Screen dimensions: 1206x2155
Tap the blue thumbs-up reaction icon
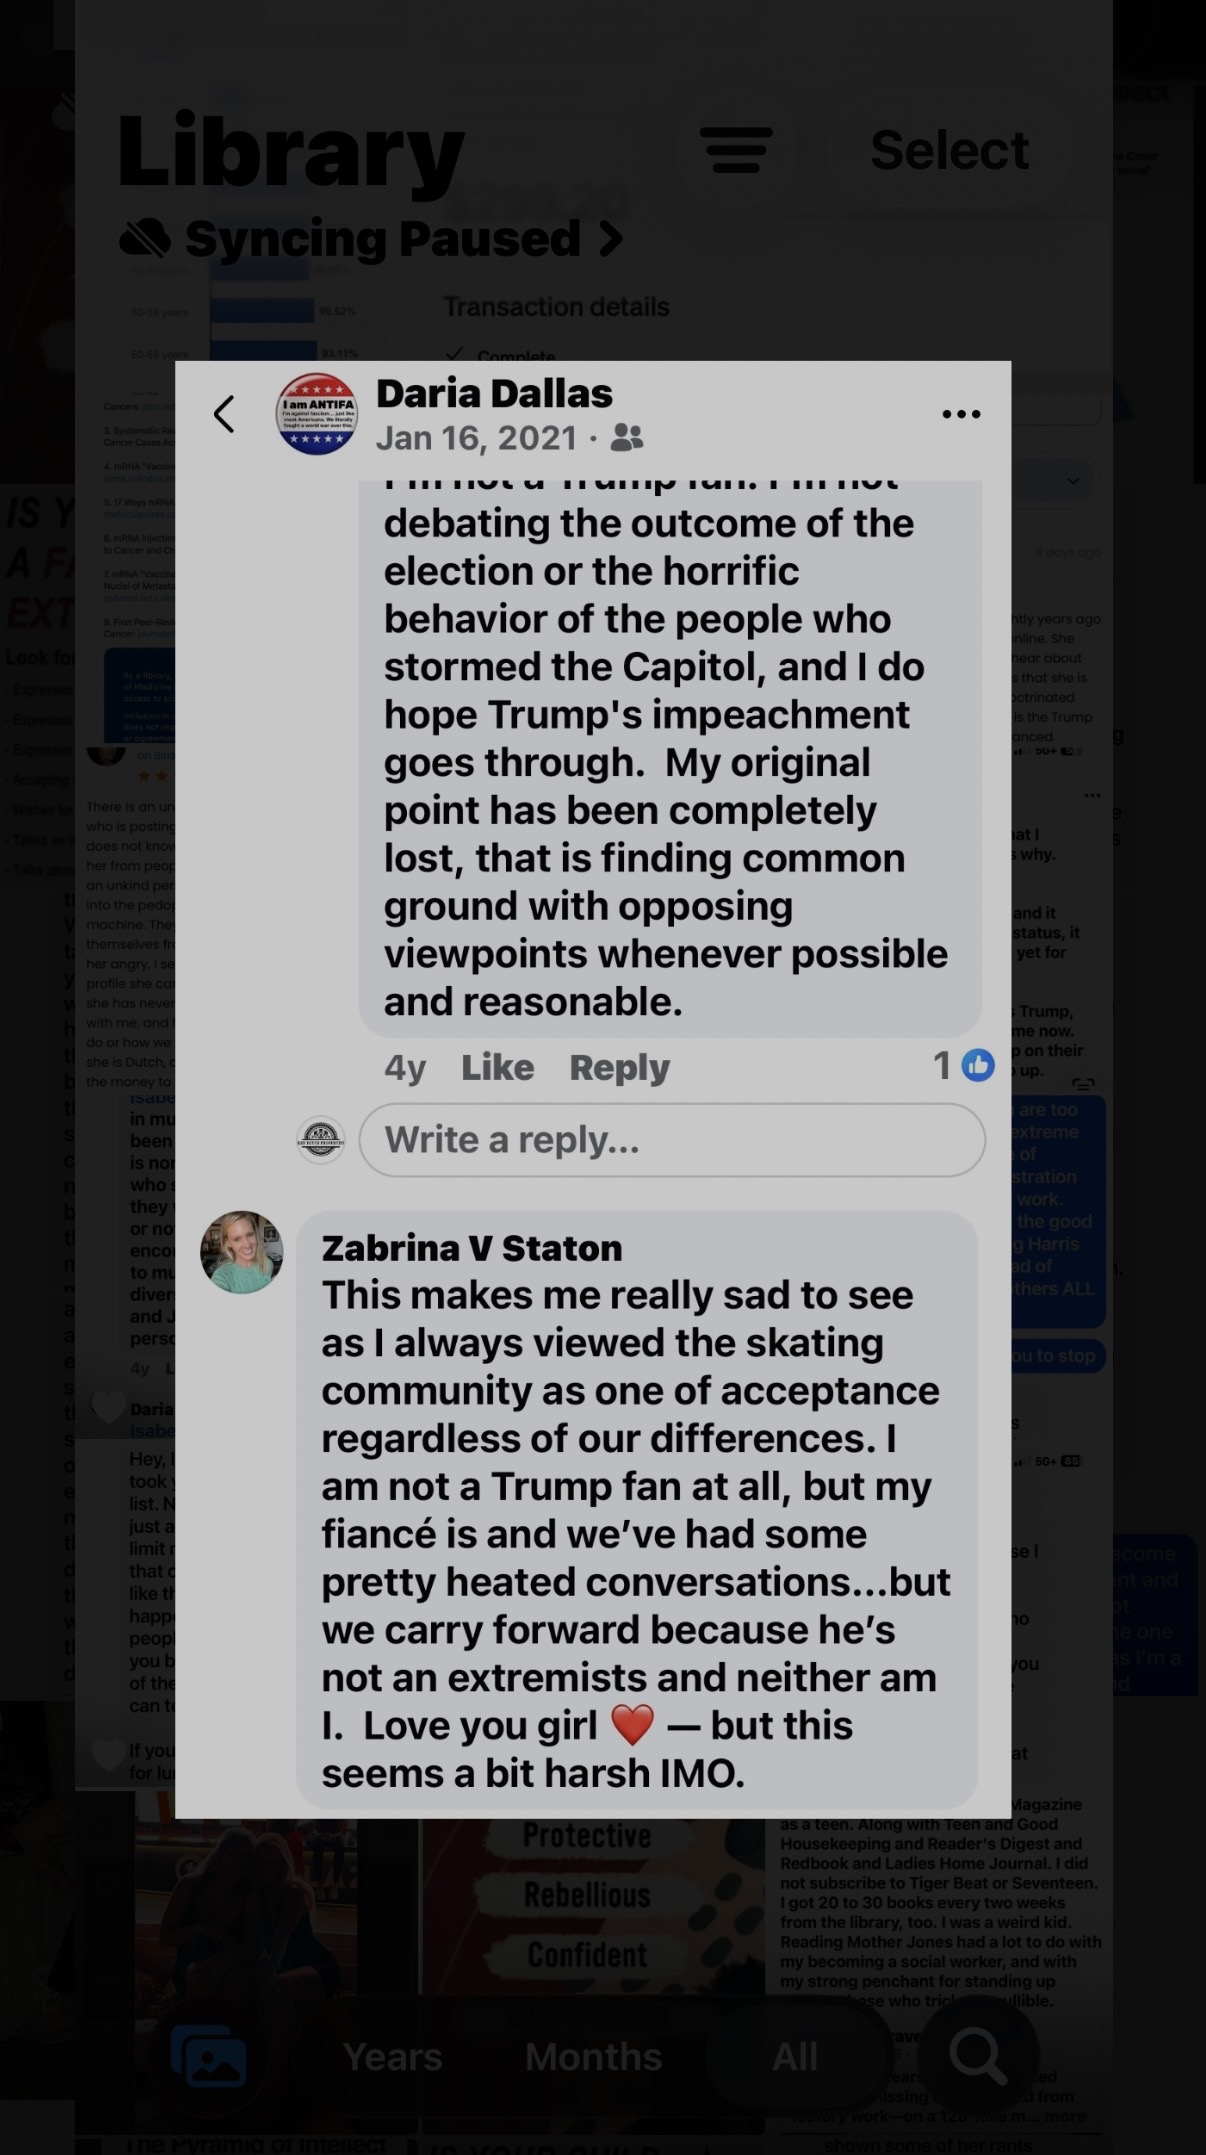pyautogui.click(x=978, y=1066)
